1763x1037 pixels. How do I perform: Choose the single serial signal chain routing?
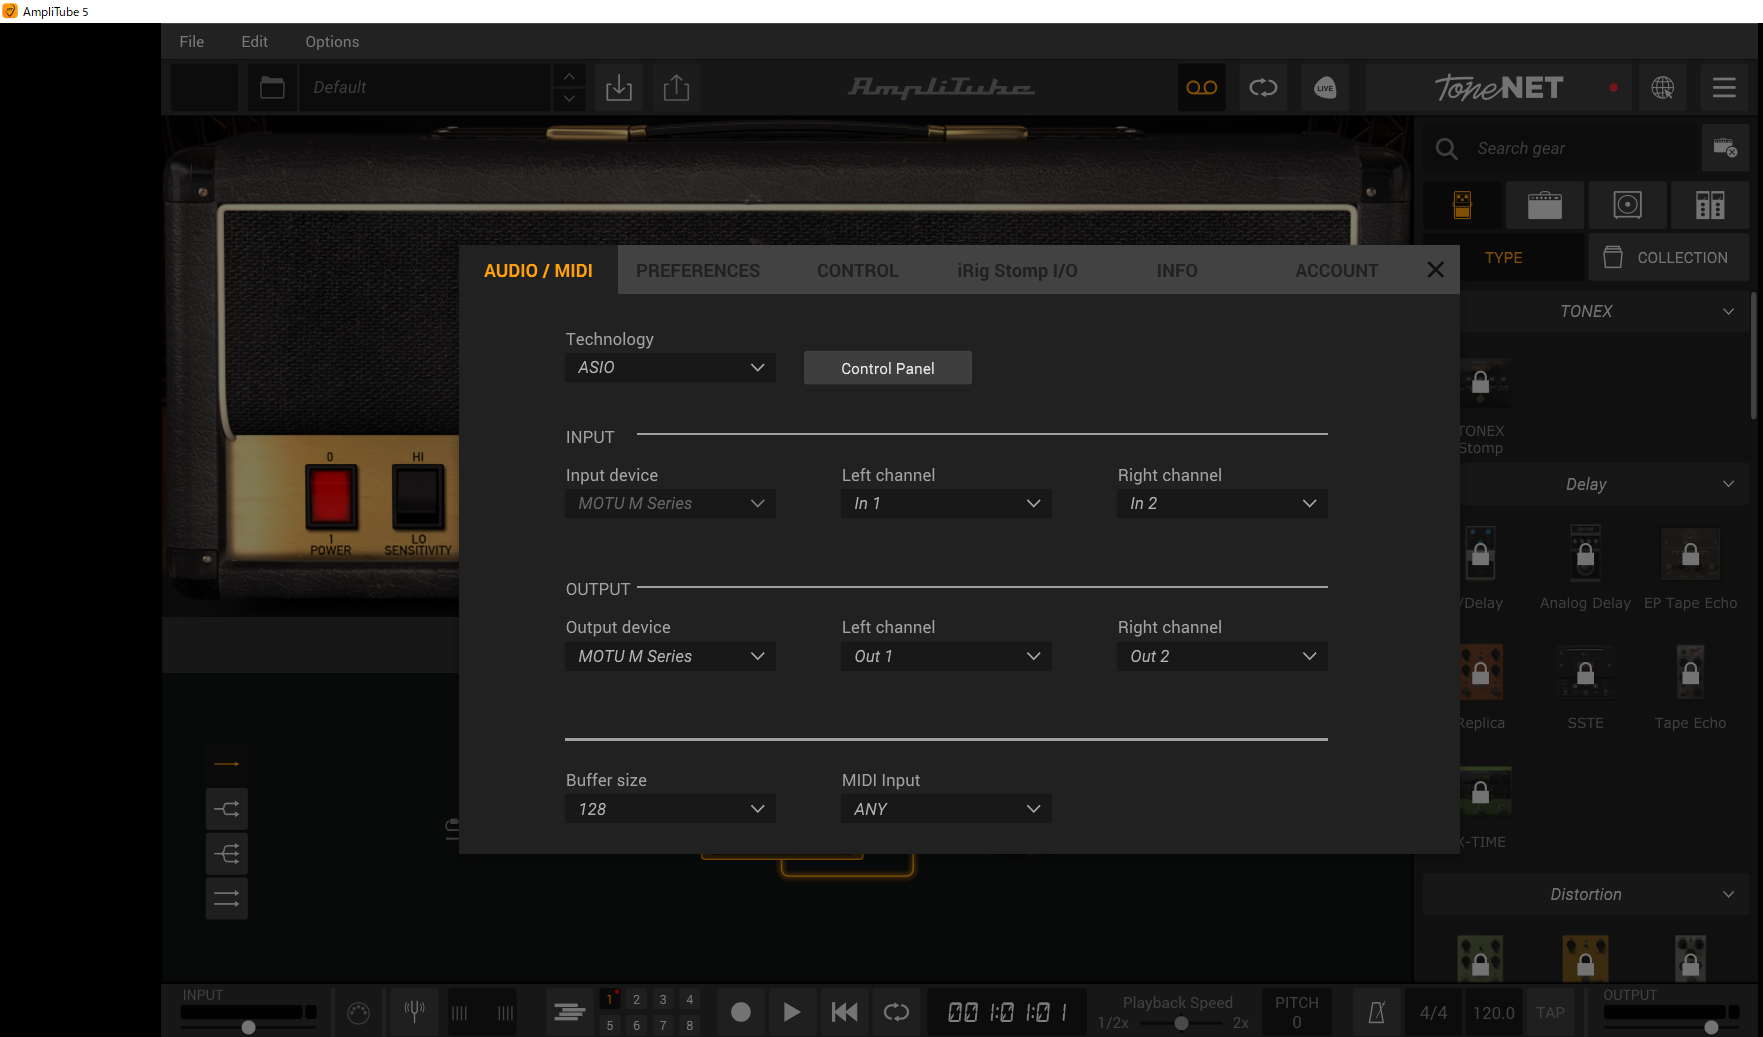click(227, 764)
